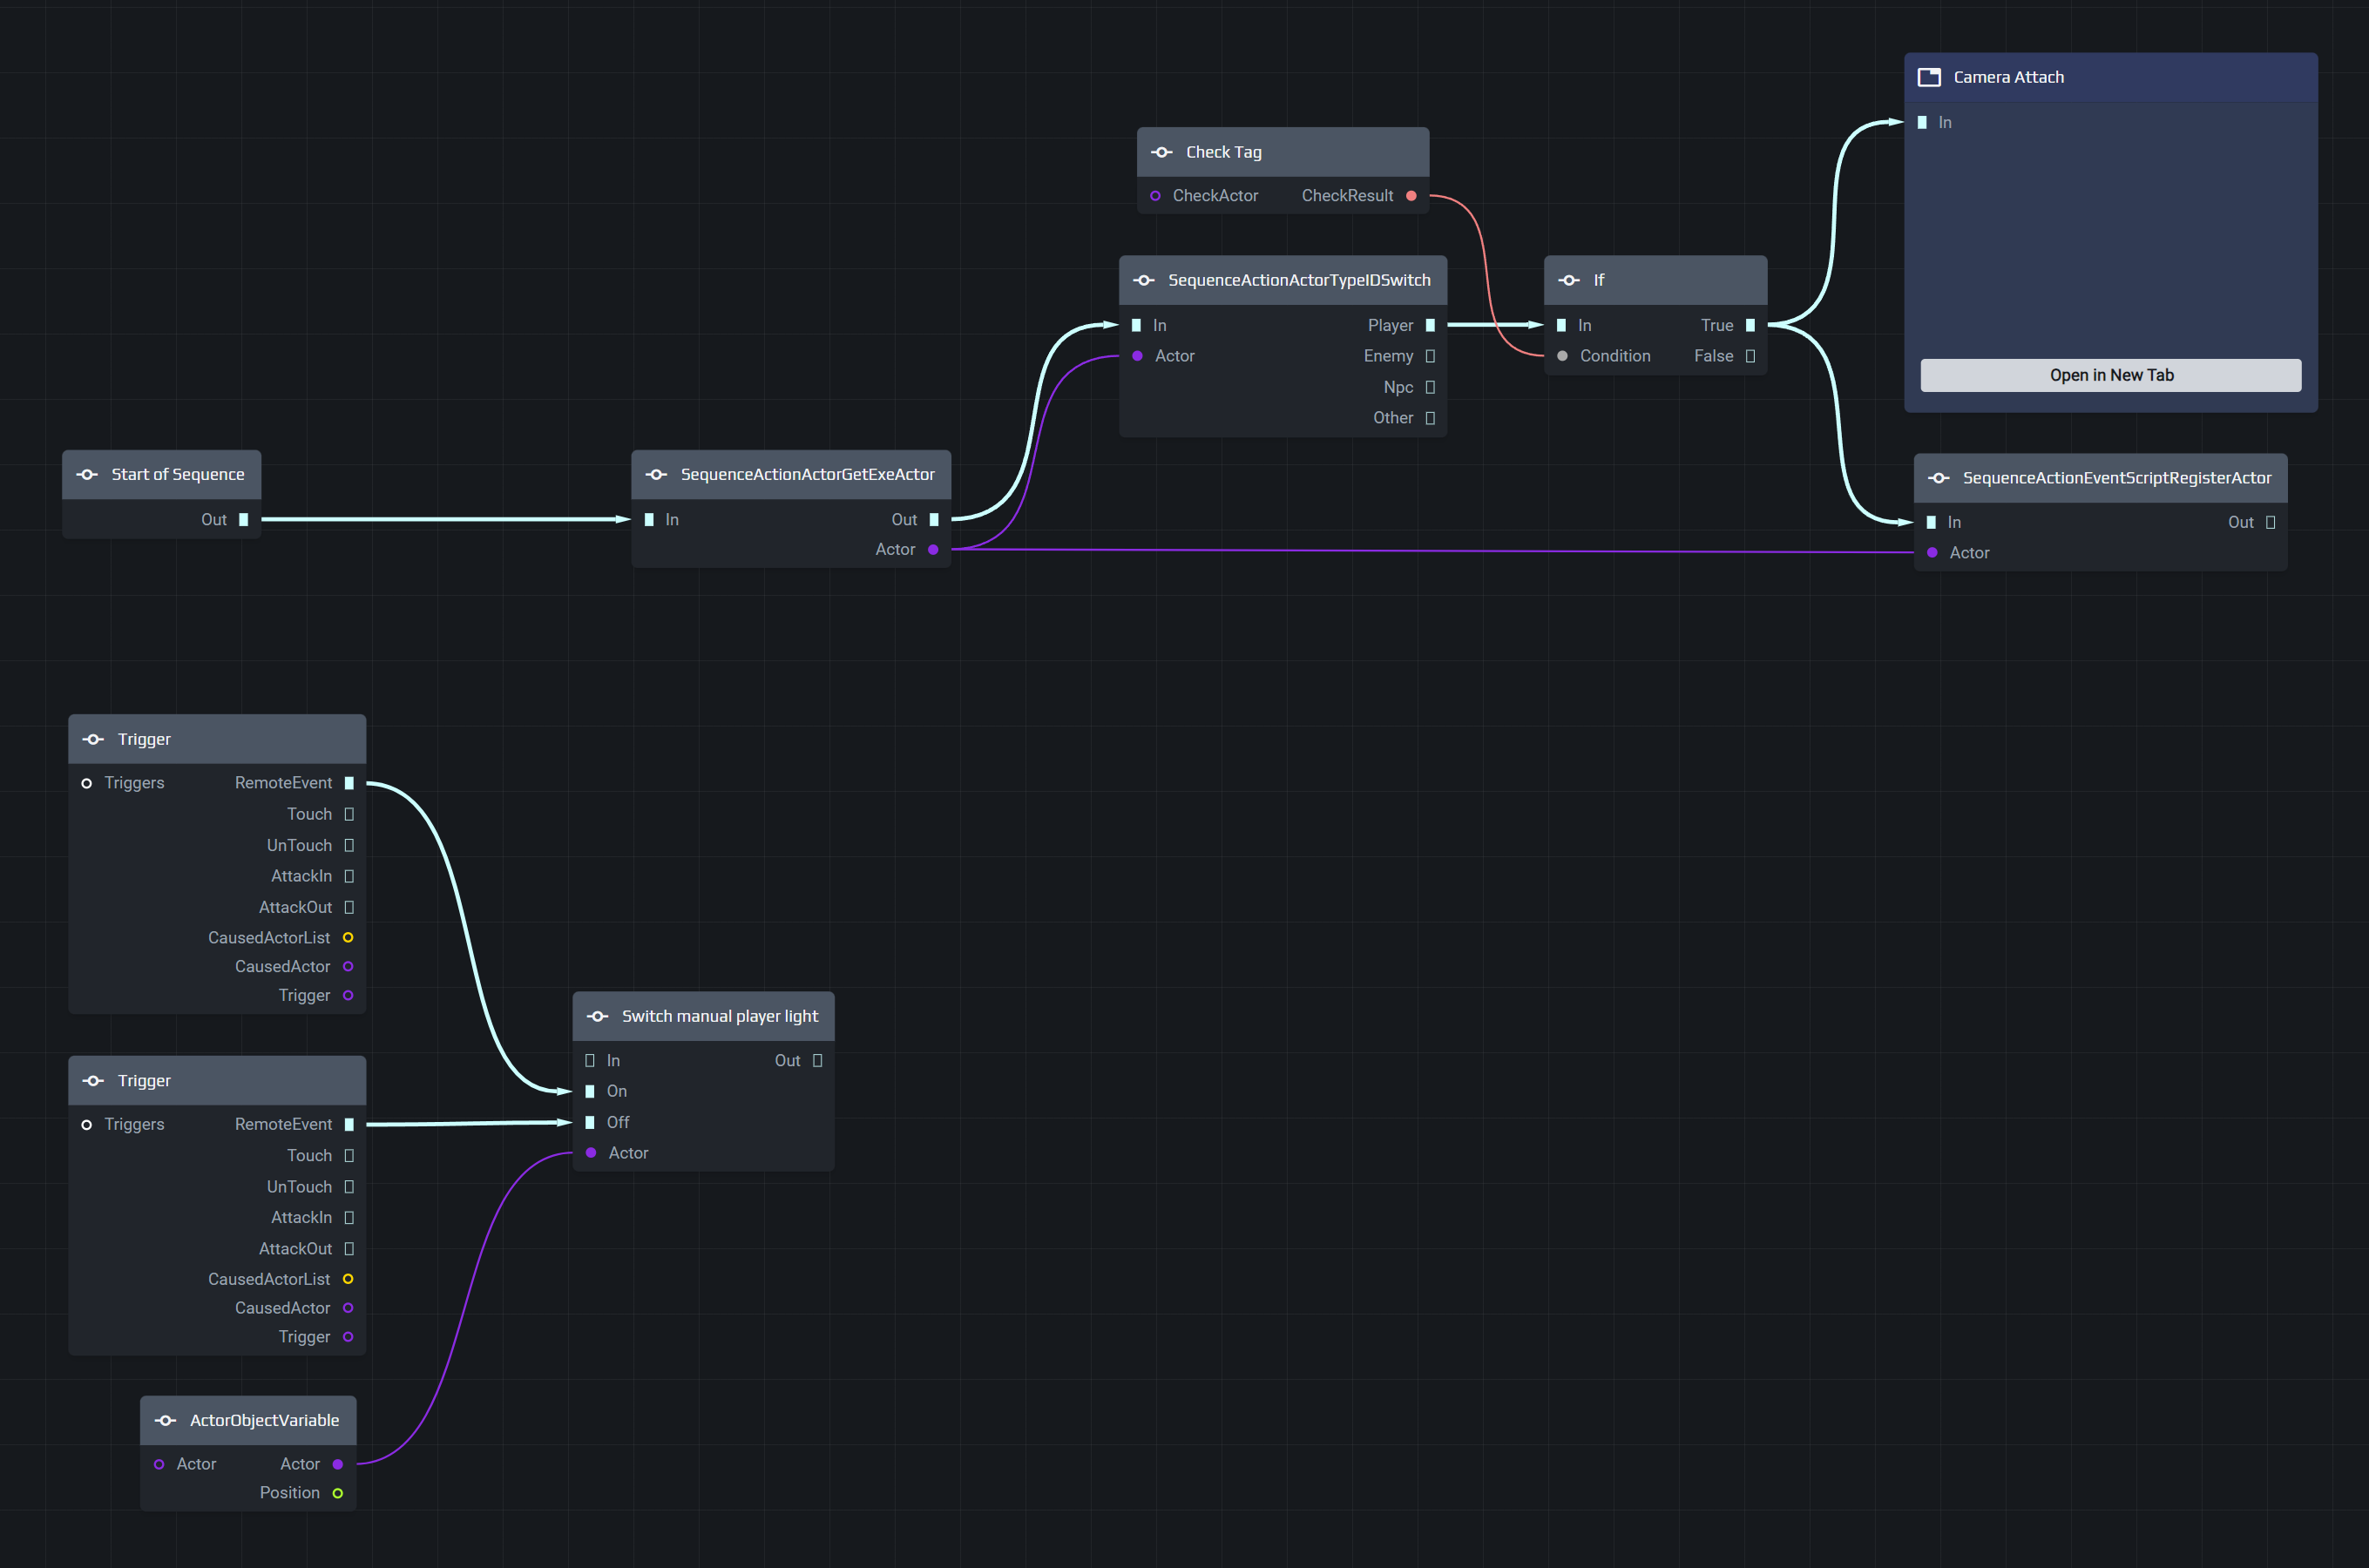The width and height of the screenshot is (2369, 1568).
Task: Click the Npc output port
Action: click(x=1430, y=387)
